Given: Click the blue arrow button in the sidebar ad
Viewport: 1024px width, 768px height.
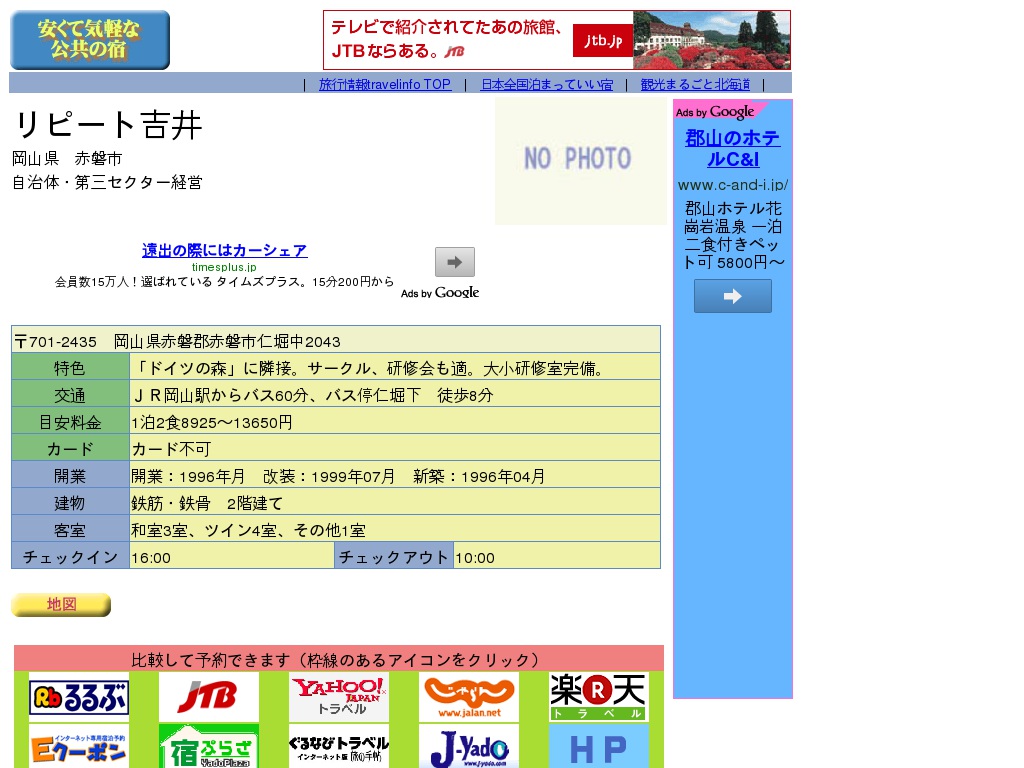Looking at the screenshot, I should [733, 296].
